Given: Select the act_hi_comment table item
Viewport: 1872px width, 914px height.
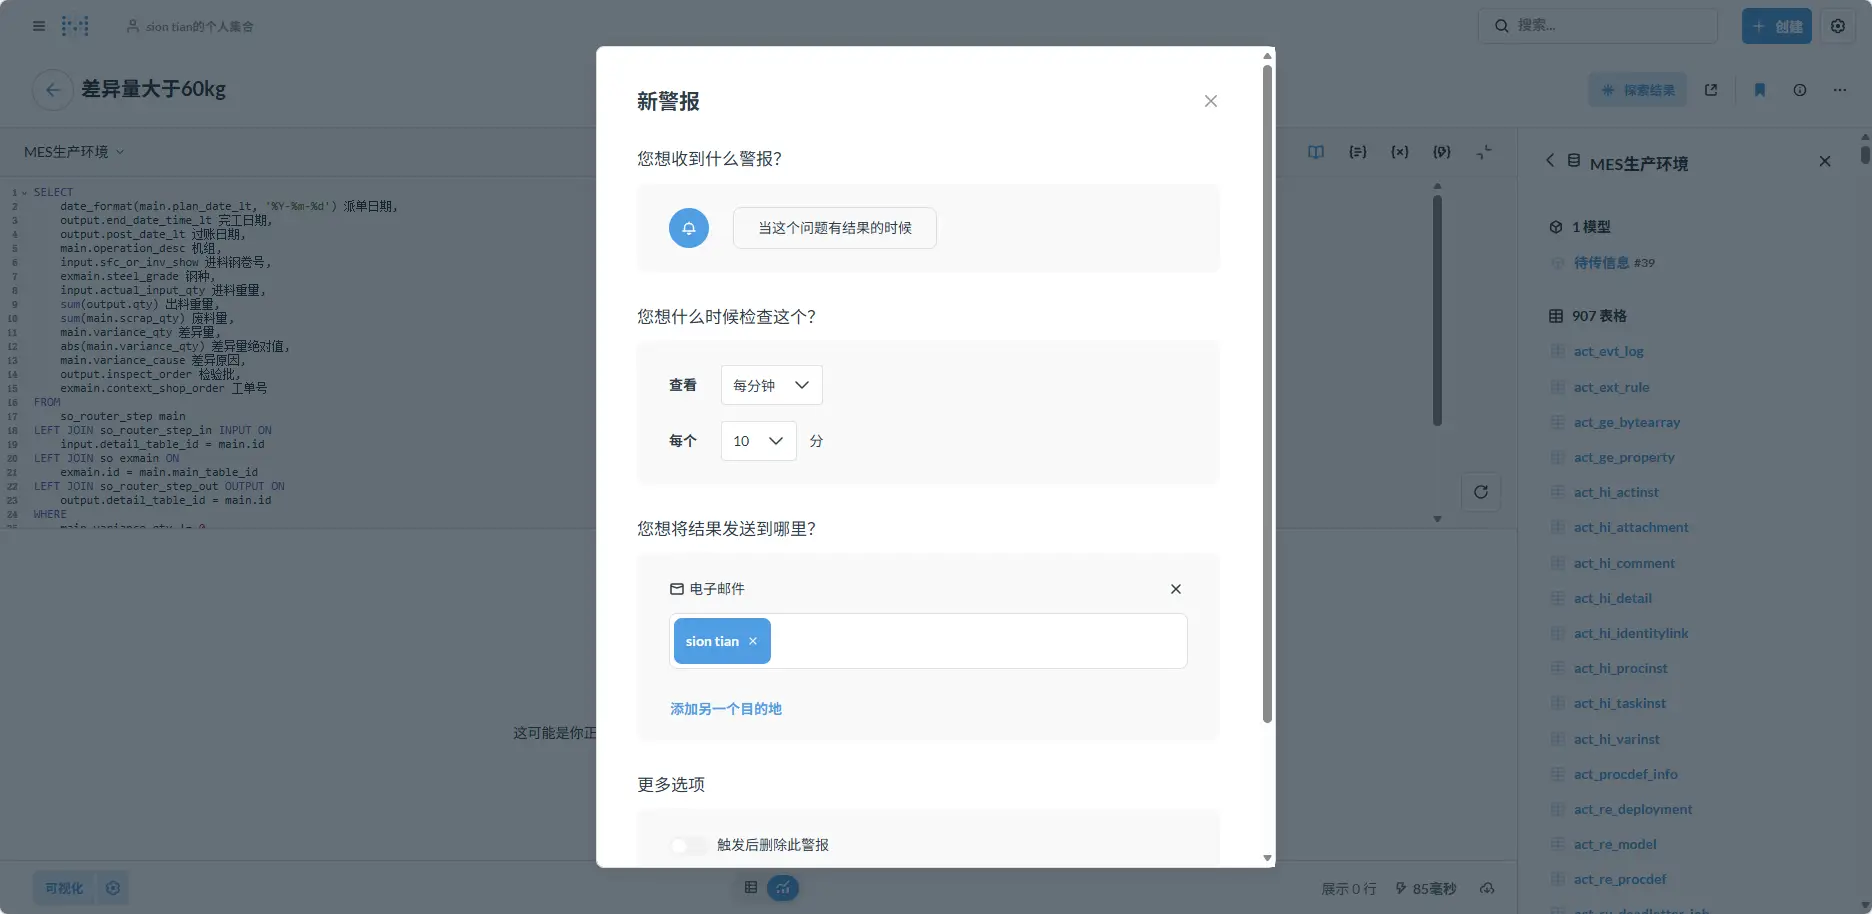Looking at the screenshot, I should (x=1623, y=563).
